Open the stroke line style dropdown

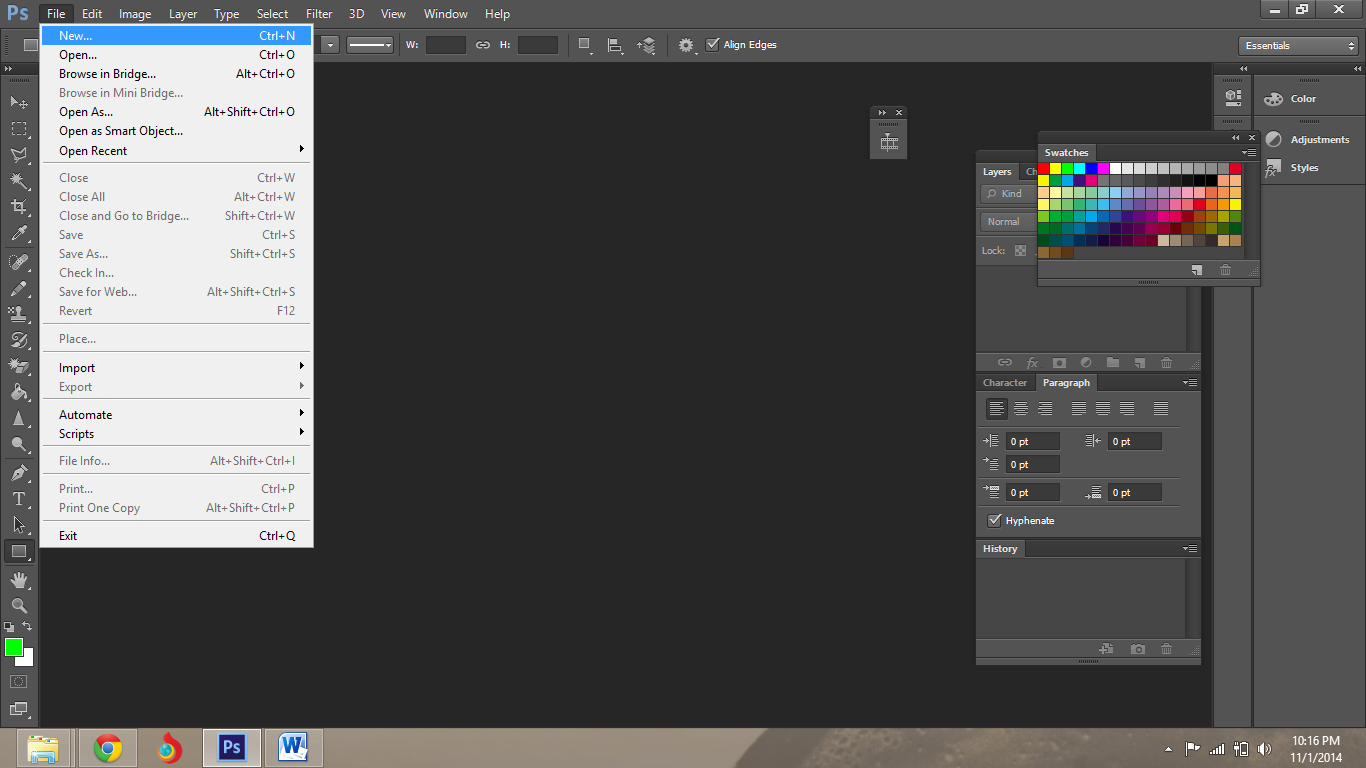(x=371, y=45)
